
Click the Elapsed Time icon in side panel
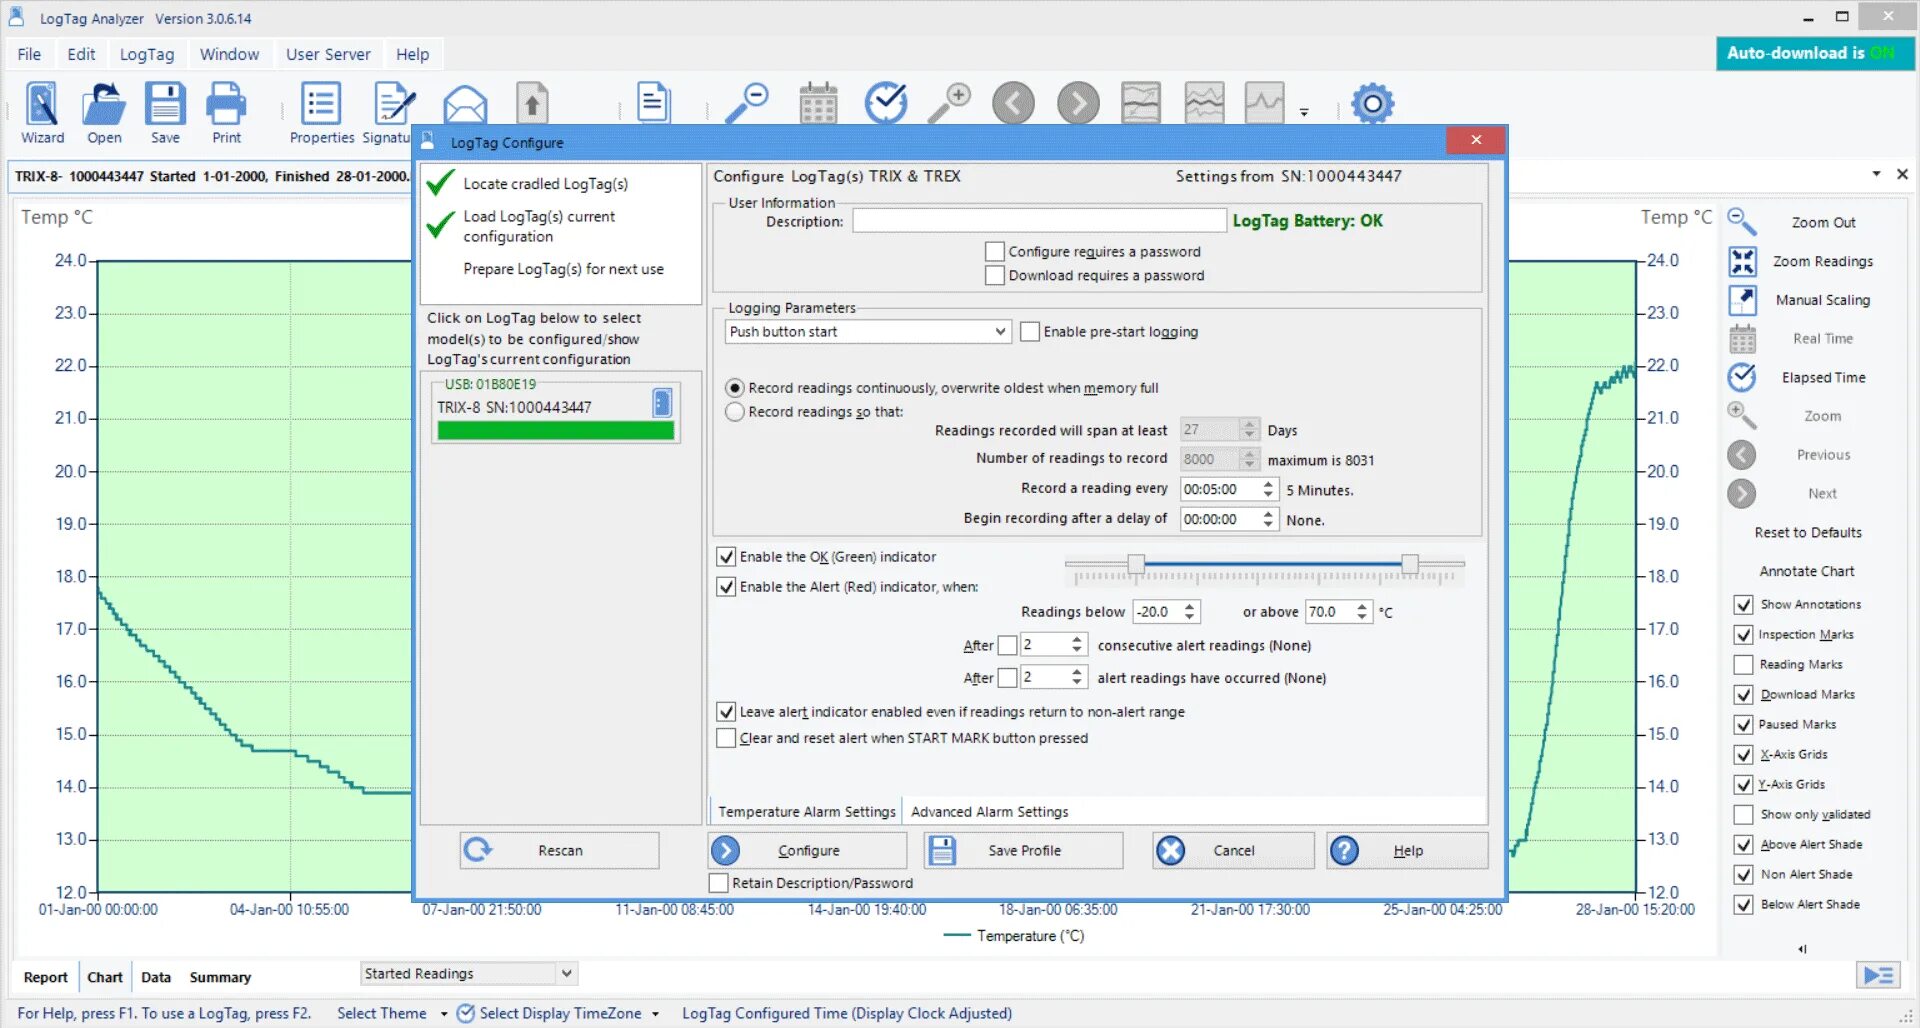(1742, 377)
